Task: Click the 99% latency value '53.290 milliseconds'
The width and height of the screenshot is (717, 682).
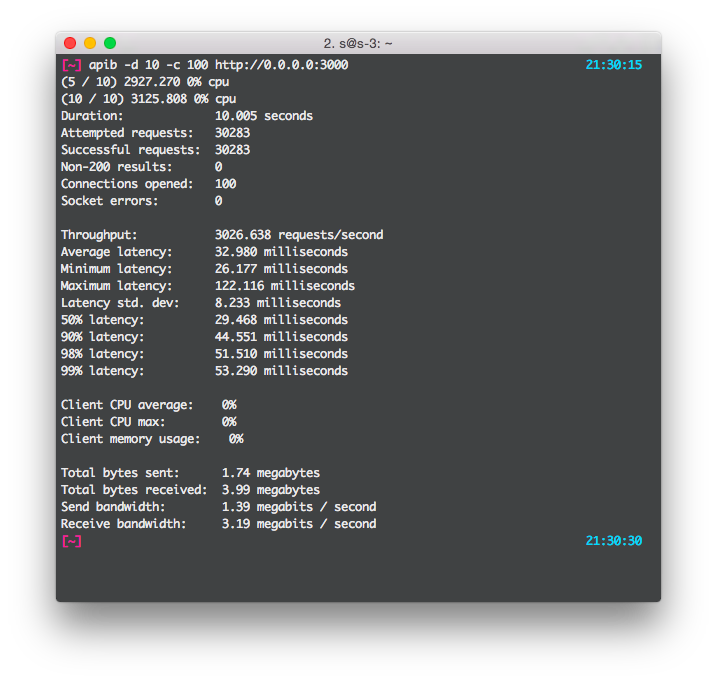Action: click(281, 371)
